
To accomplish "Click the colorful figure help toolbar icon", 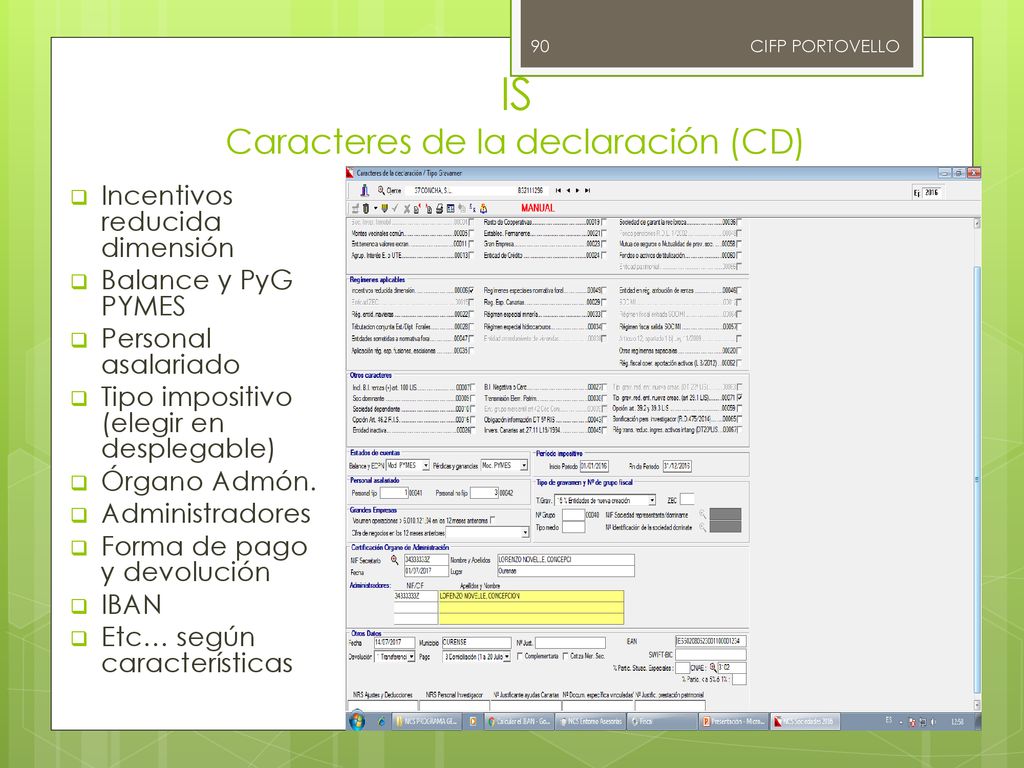I will point(483,209).
